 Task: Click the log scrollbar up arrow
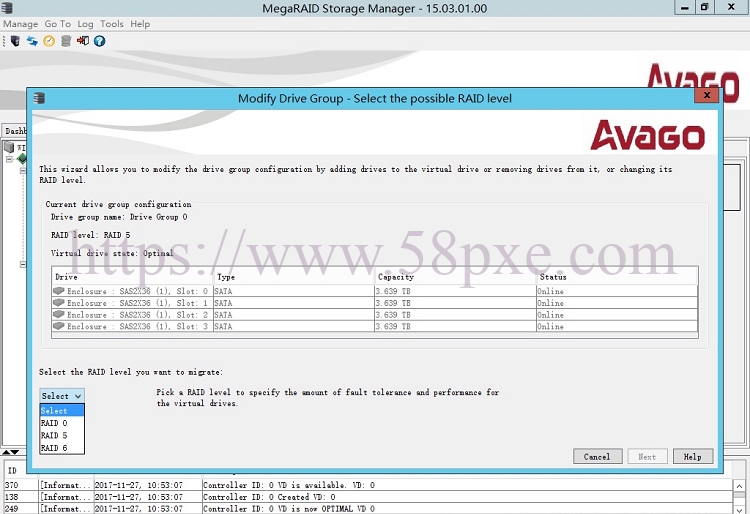point(739,486)
